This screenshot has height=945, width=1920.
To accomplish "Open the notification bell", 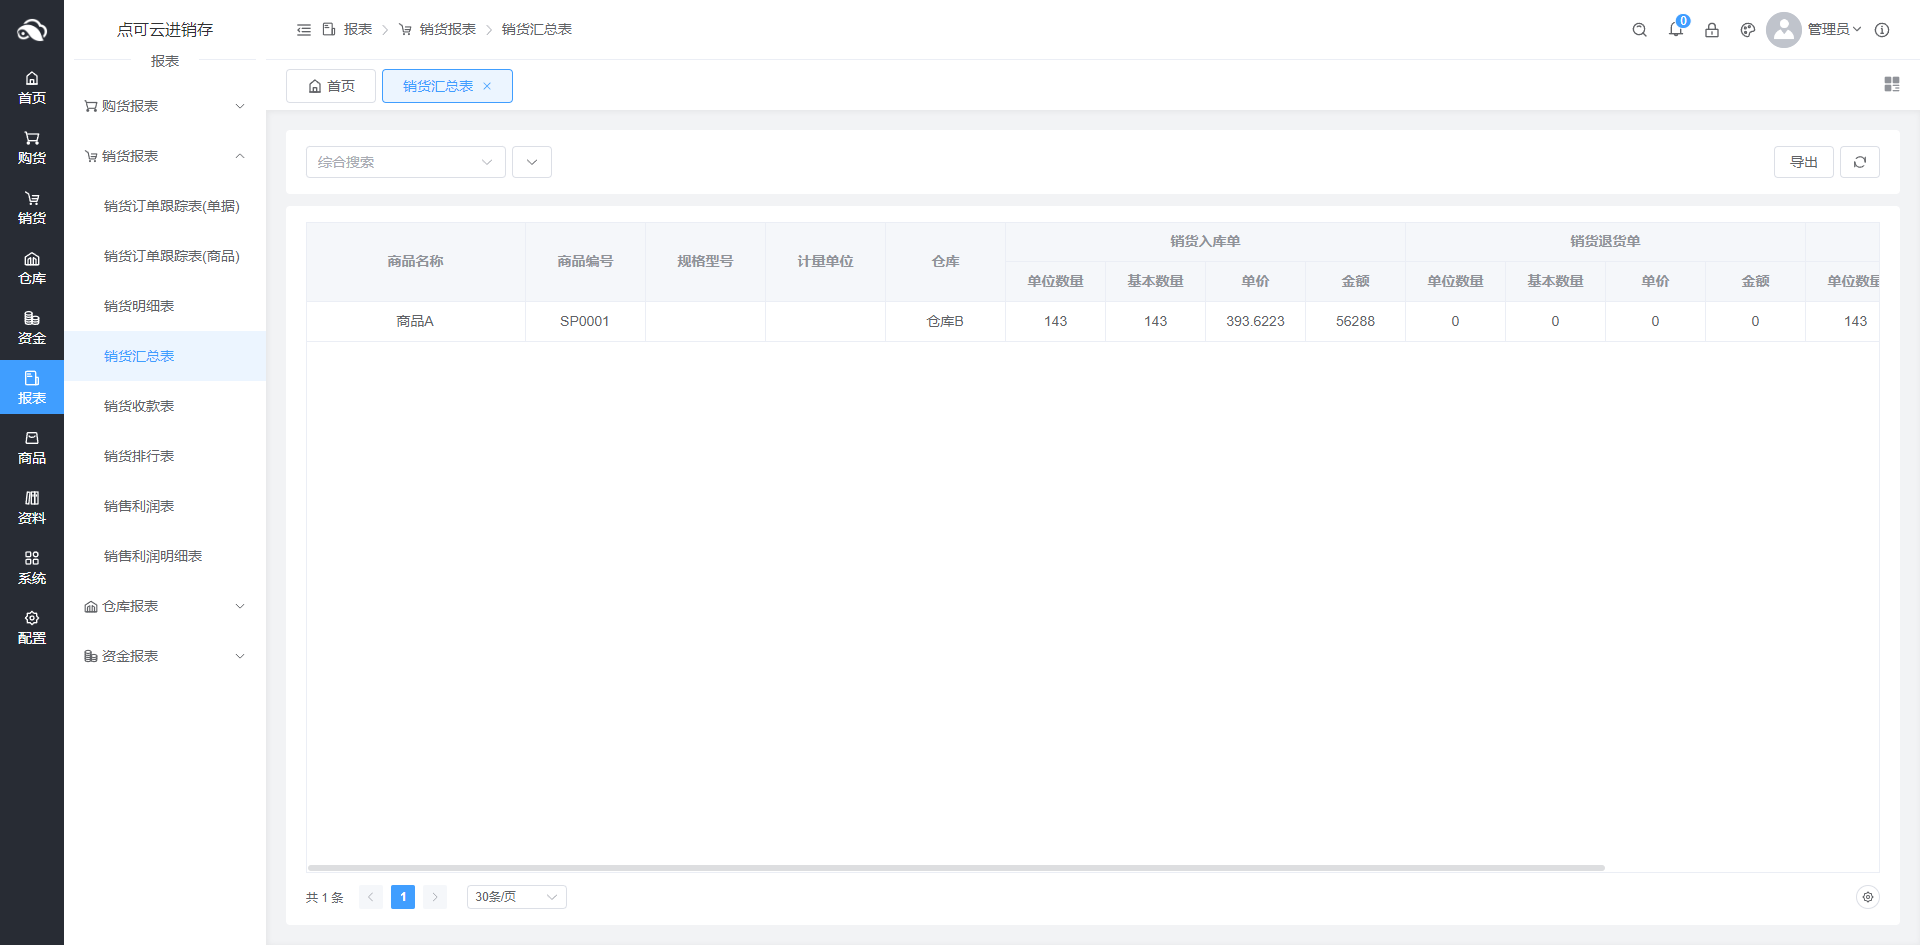I will pos(1676,30).
